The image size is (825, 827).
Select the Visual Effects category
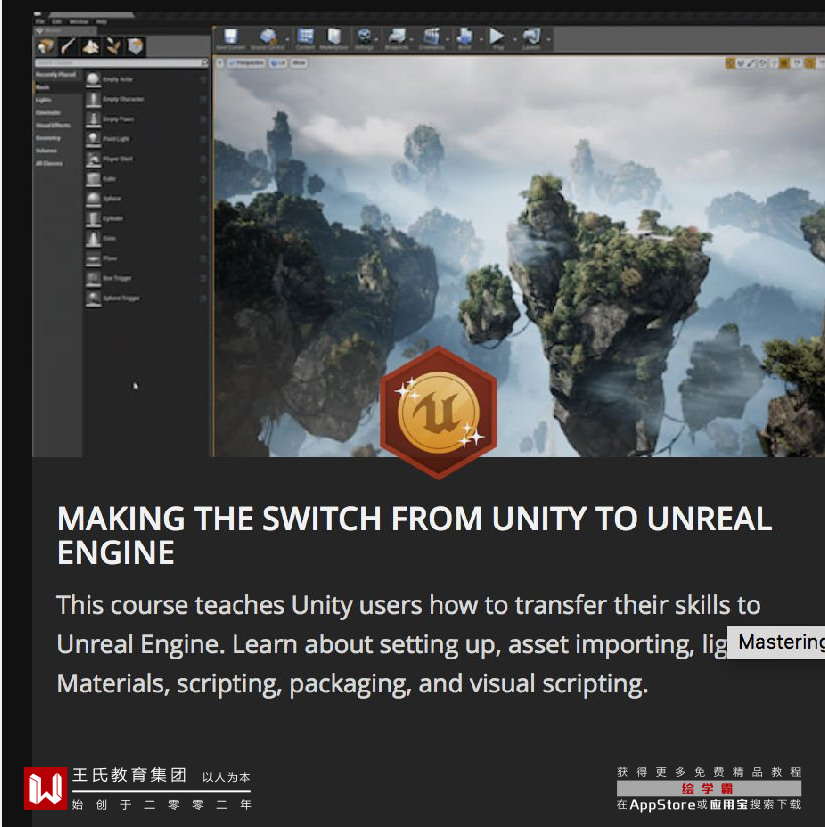click(56, 126)
